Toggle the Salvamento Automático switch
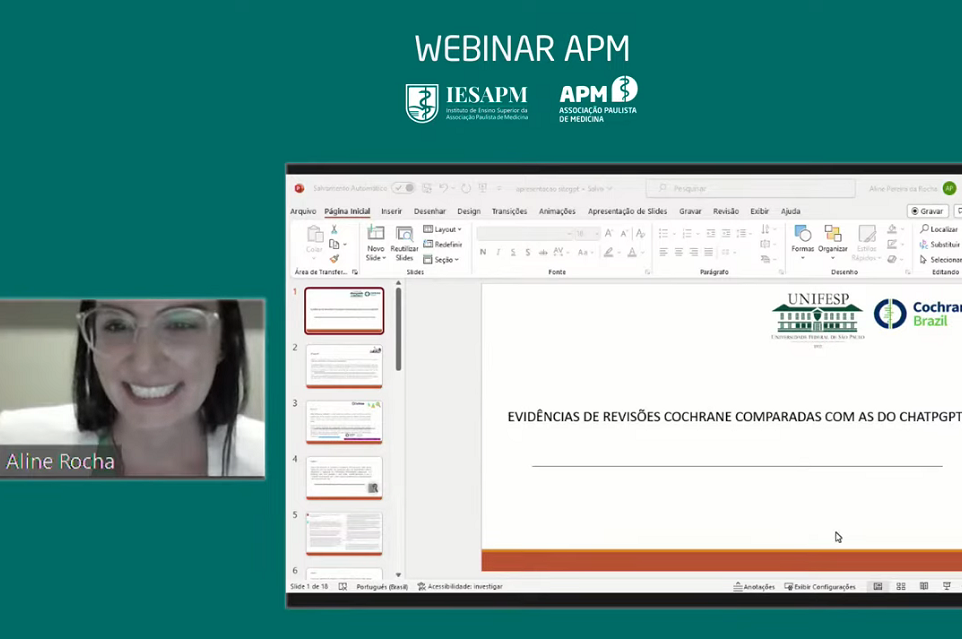962x639 pixels. (403, 188)
